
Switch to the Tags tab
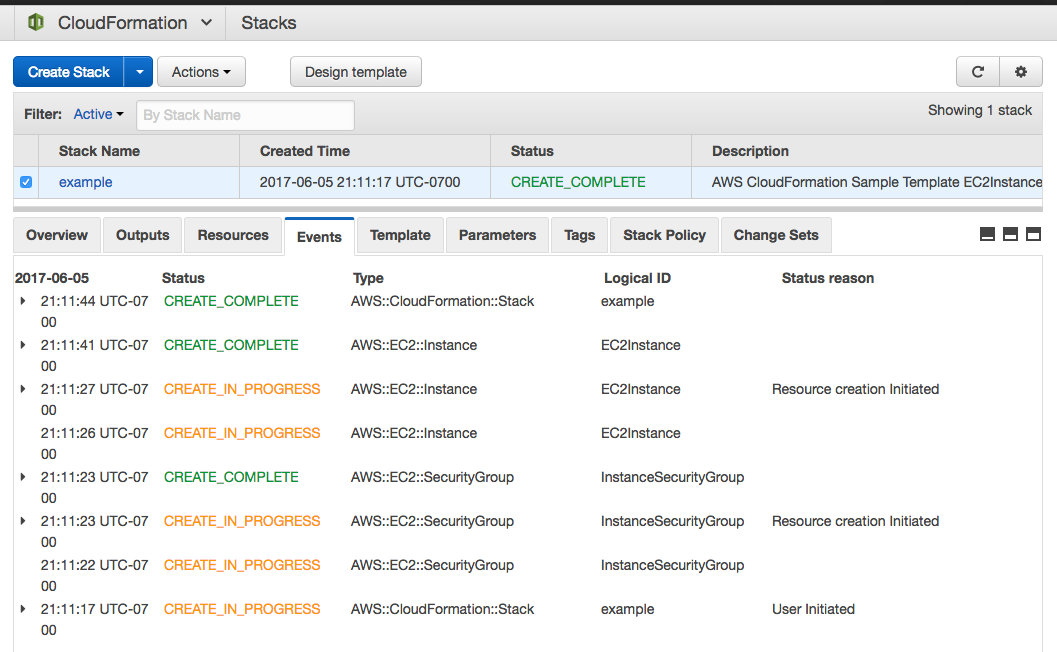coord(580,235)
